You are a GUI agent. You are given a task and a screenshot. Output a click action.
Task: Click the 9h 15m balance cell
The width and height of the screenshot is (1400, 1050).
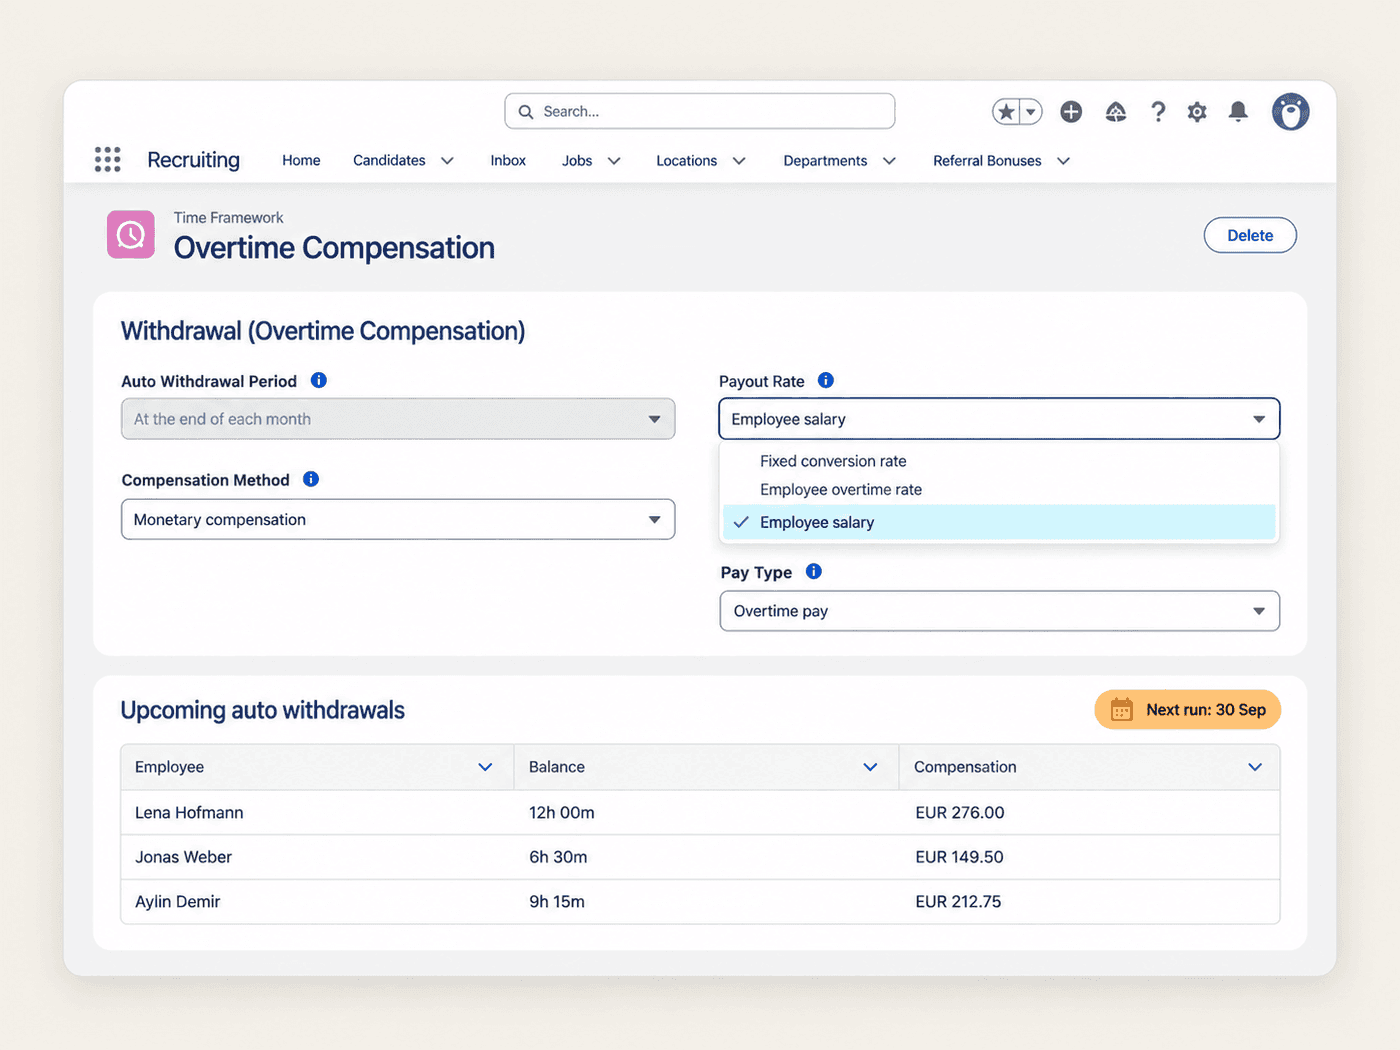coord(706,901)
